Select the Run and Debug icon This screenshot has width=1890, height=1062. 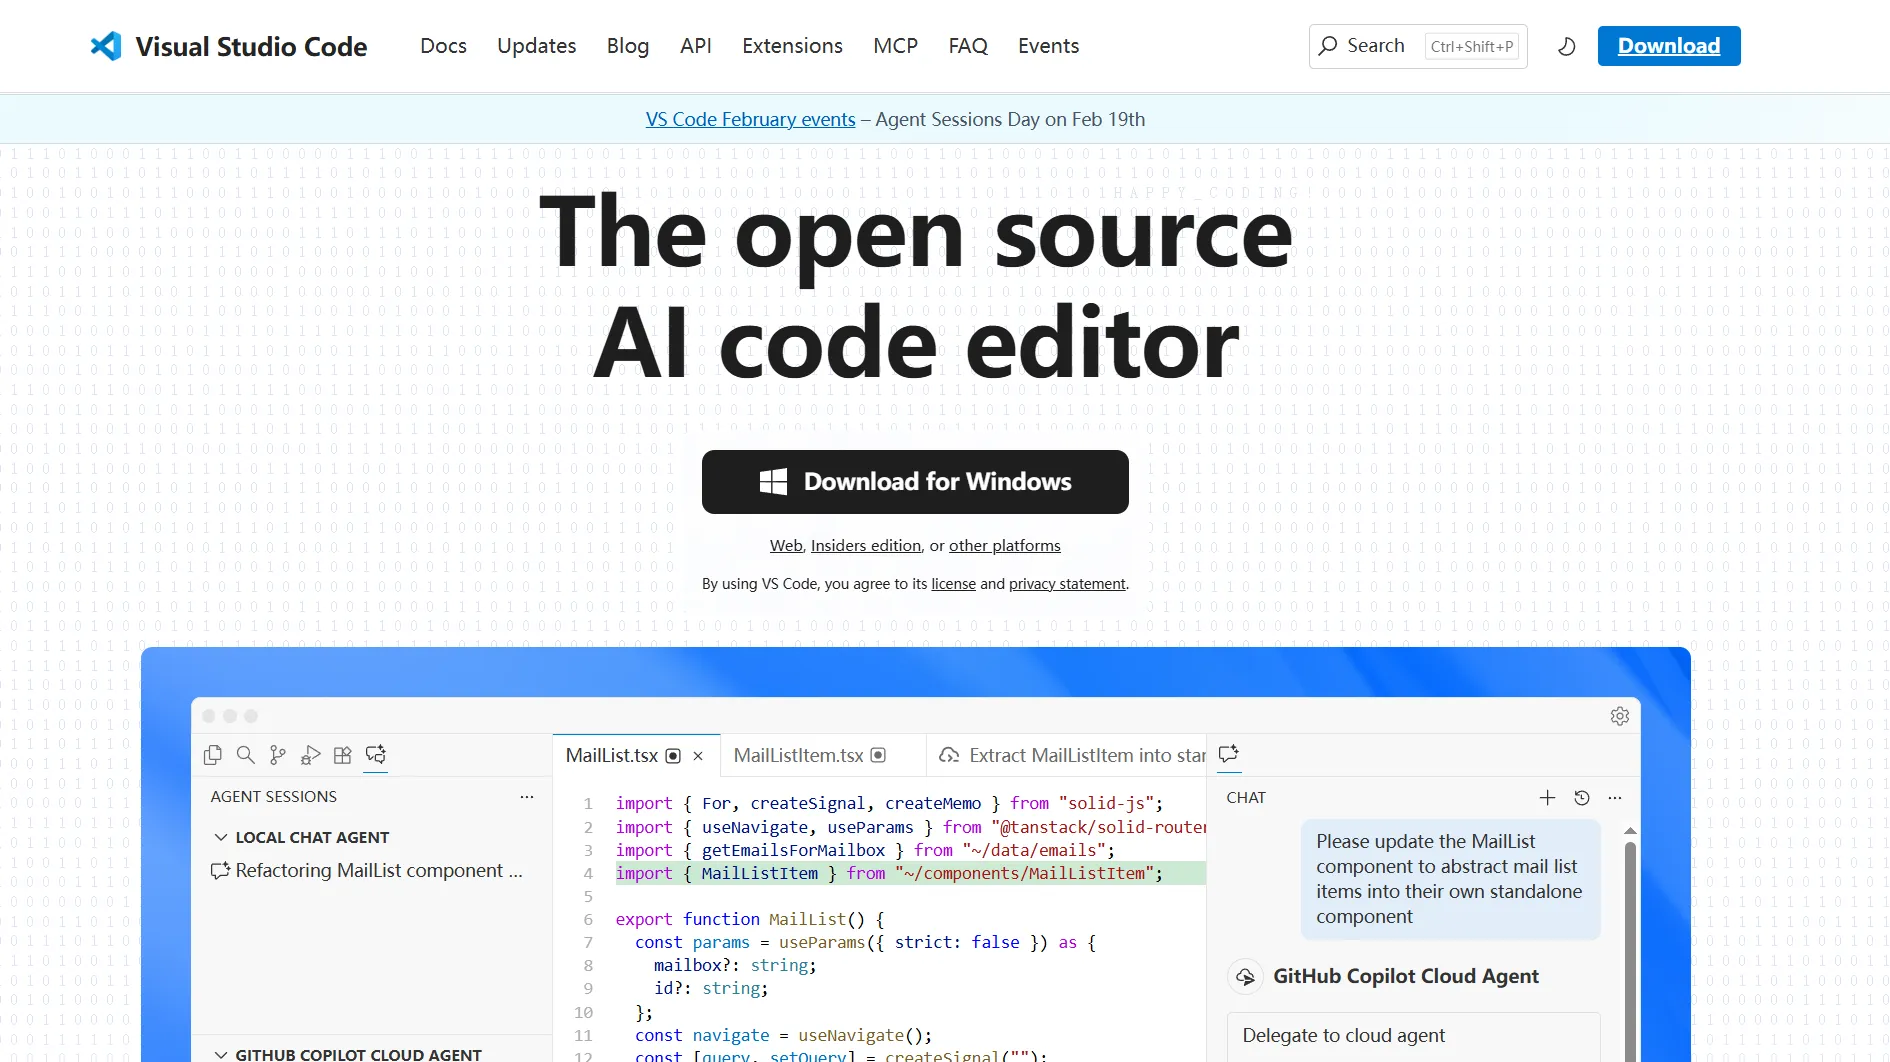[x=311, y=755]
